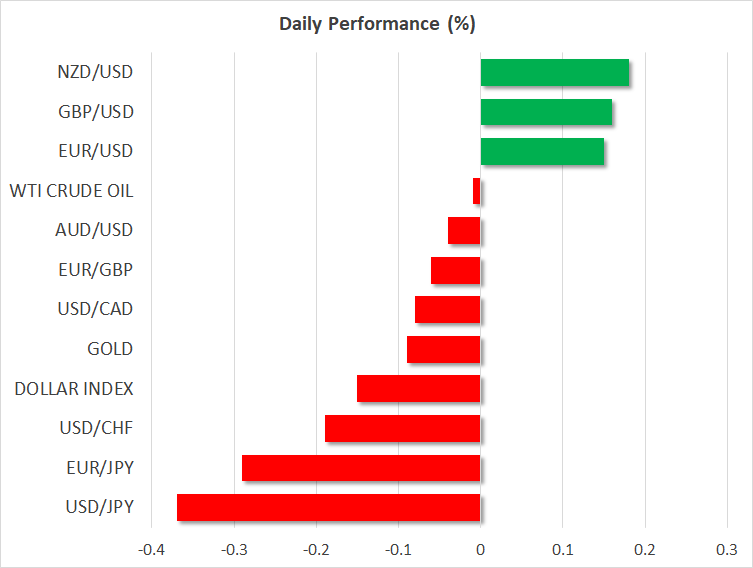Select the green NZD/USD bar
This screenshot has height=568, width=753.
[x=555, y=73]
